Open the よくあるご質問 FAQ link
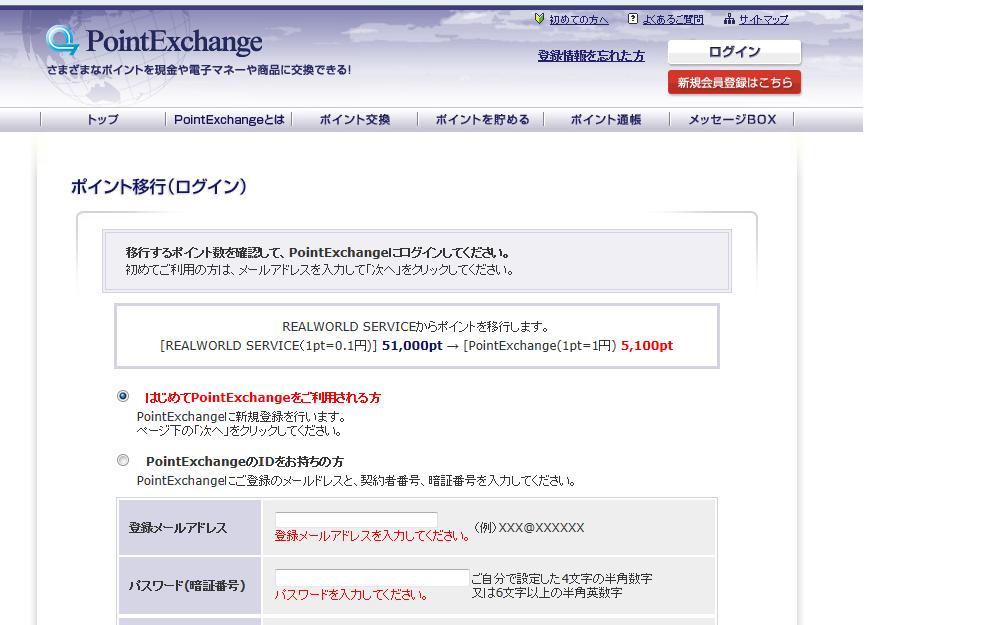 coord(673,20)
